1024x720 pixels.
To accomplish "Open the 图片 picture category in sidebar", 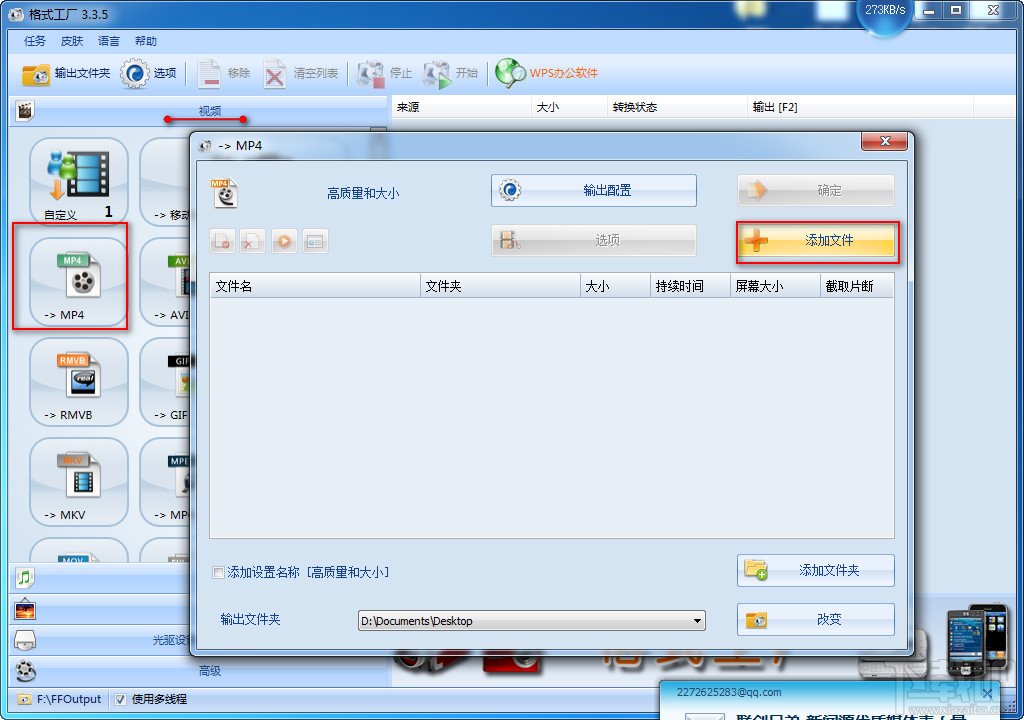I will click(x=24, y=608).
